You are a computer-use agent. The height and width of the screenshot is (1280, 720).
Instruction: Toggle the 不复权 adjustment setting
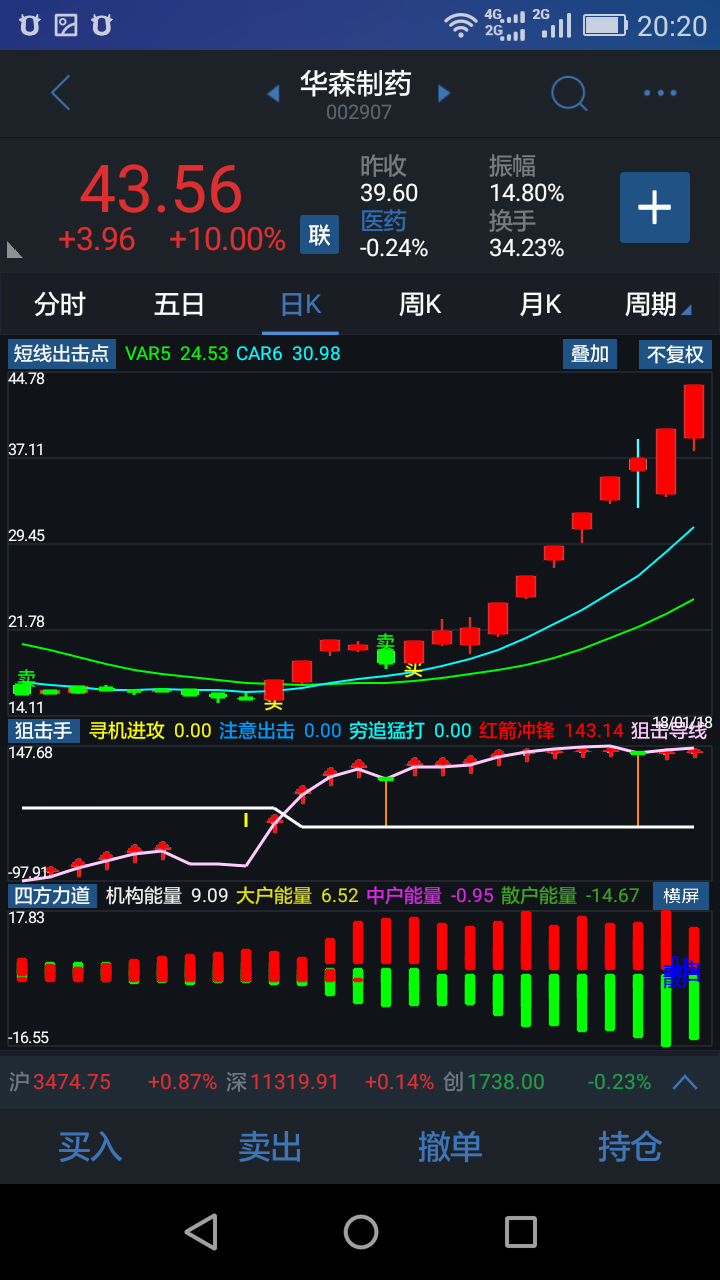pos(675,354)
